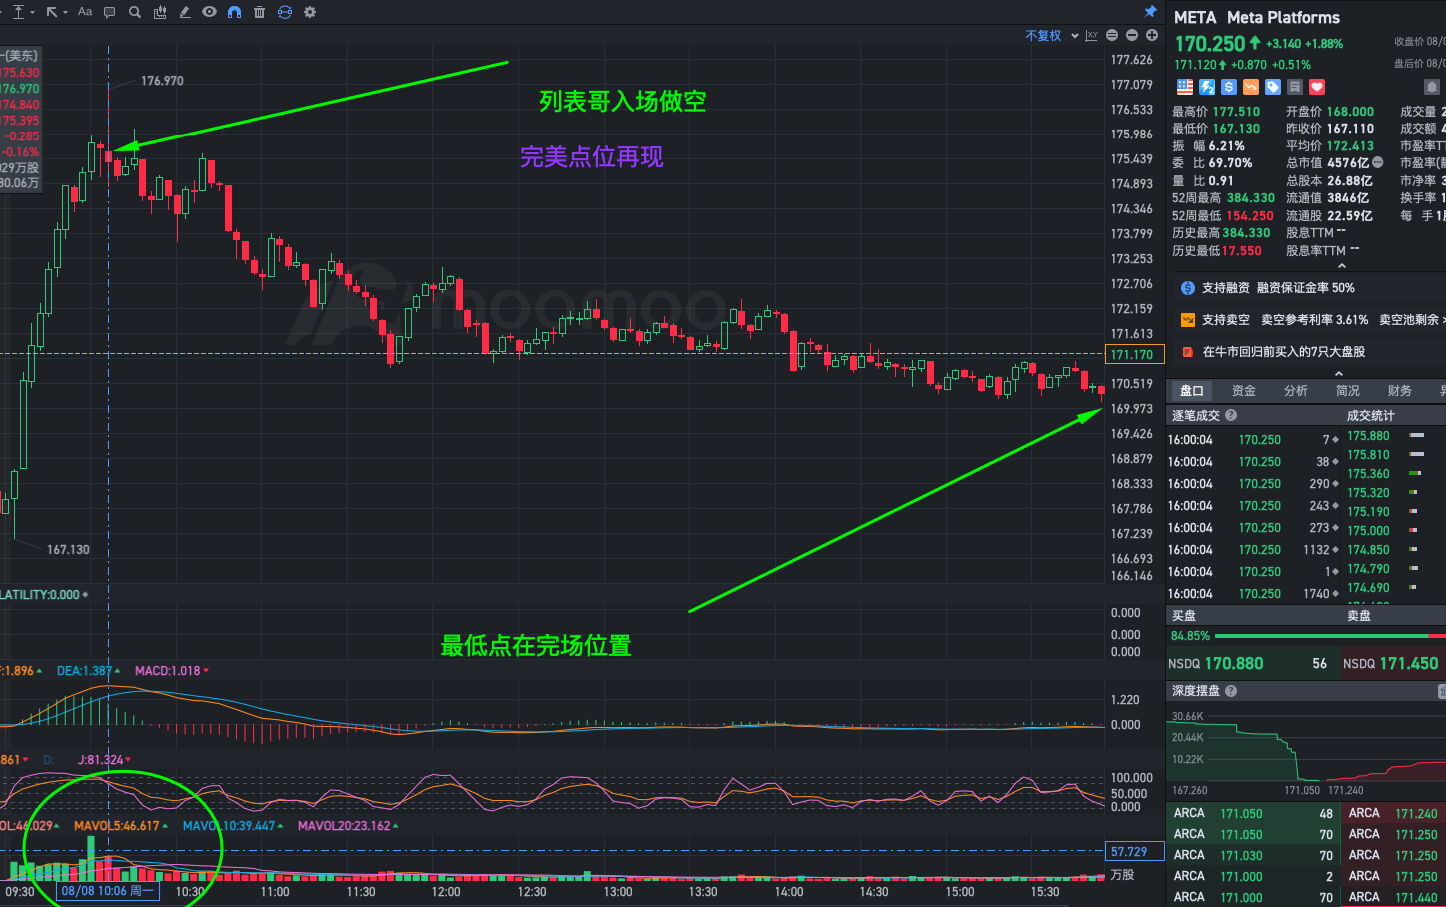The width and height of the screenshot is (1446, 907).
Task: Select NSDQ bid price 170.880
Action: (1234, 664)
